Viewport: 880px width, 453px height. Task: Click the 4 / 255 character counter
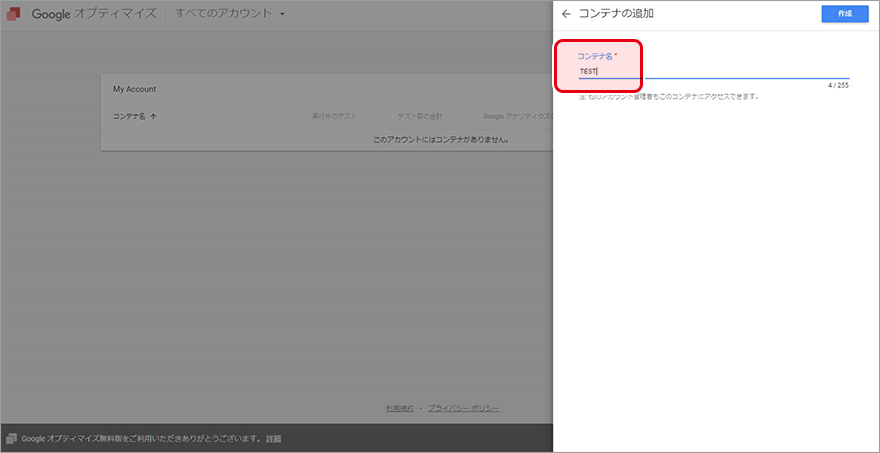[838, 86]
